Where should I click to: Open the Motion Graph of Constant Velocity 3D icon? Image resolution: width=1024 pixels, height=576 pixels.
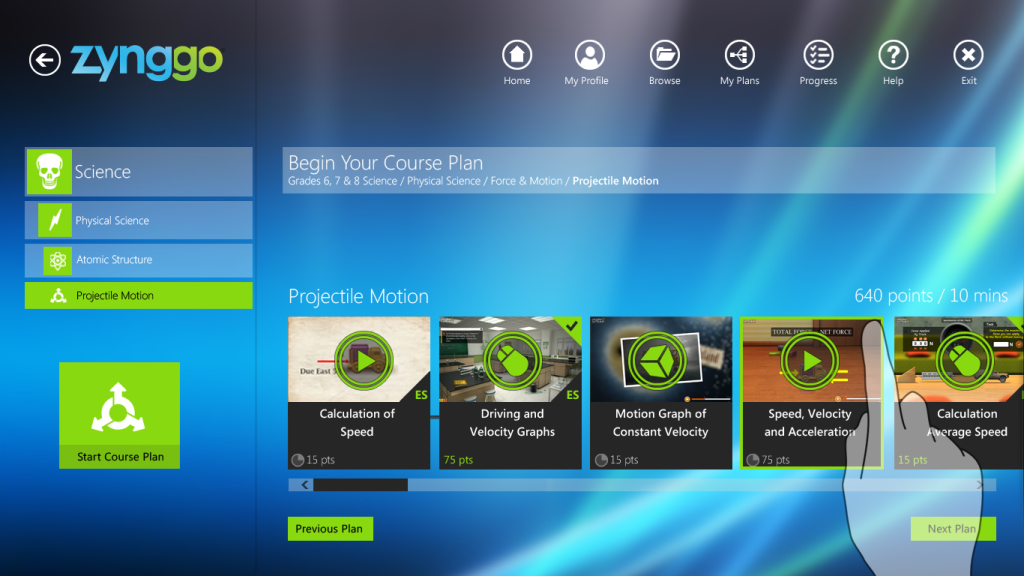656,360
